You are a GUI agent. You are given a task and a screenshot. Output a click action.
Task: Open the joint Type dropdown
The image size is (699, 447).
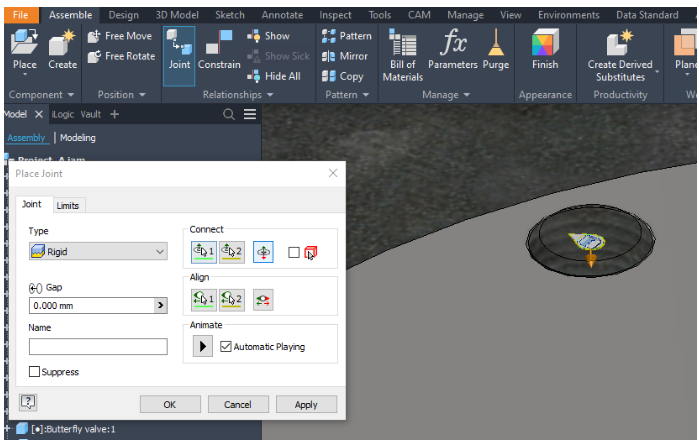click(x=98, y=252)
